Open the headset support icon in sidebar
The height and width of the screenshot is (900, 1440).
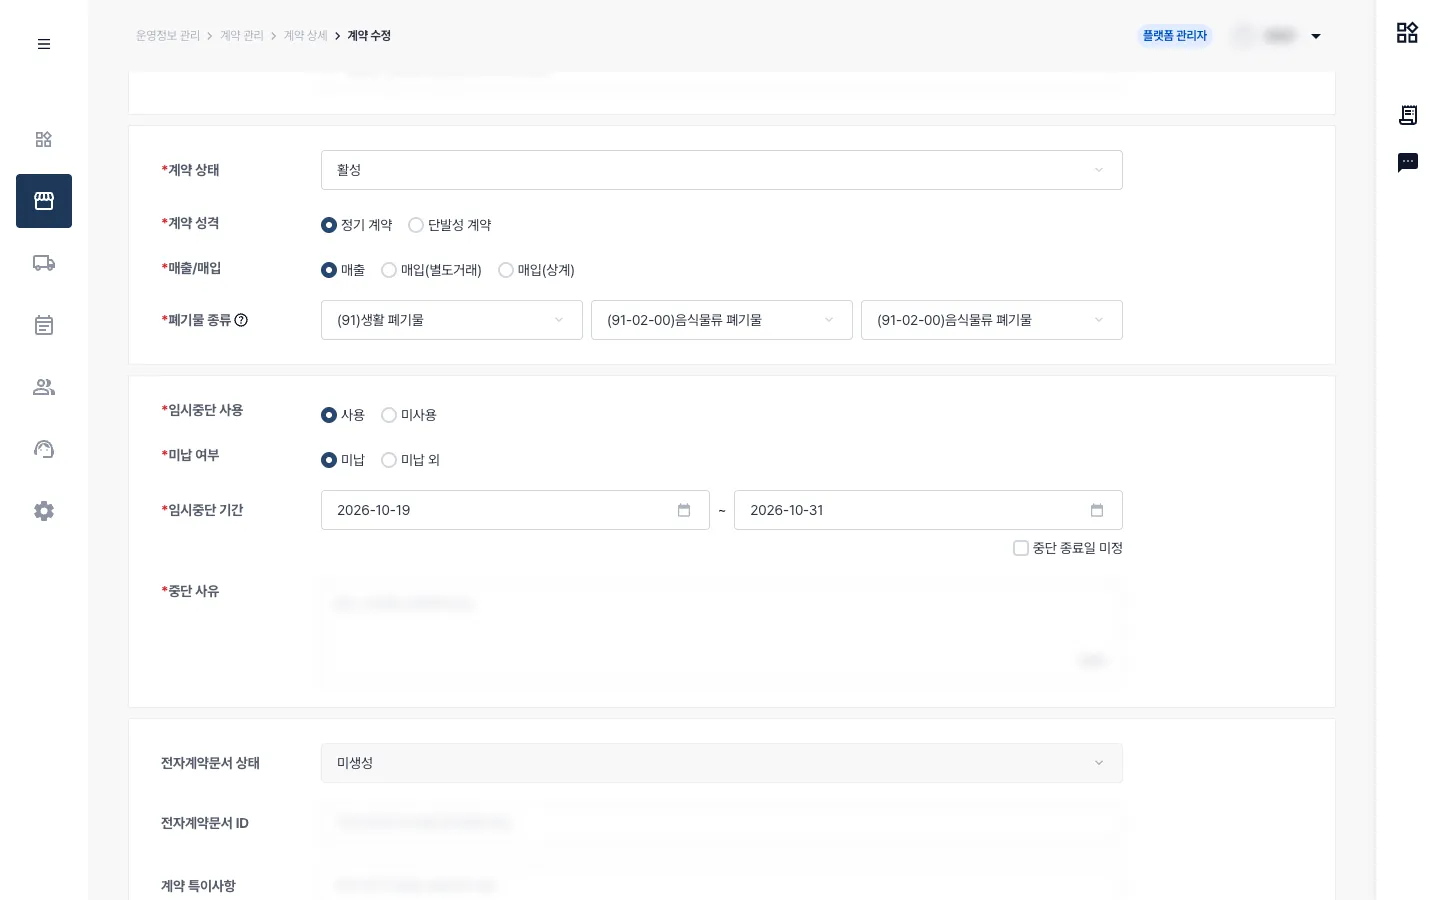pyautogui.click(x=44, y=449)
